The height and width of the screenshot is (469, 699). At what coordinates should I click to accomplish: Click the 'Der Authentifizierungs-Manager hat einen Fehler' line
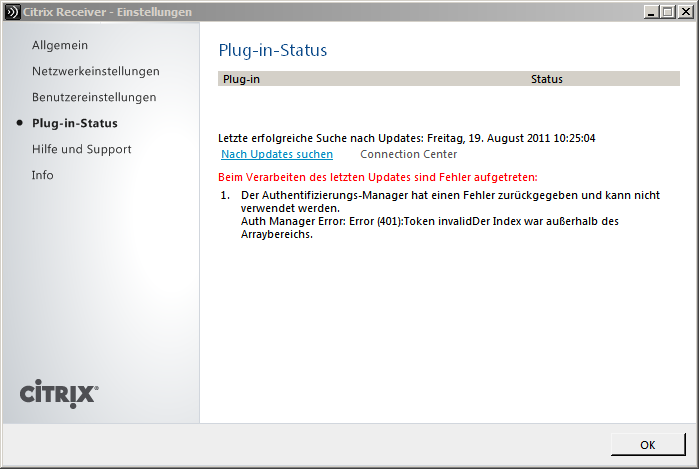click(x=450, y=202)
